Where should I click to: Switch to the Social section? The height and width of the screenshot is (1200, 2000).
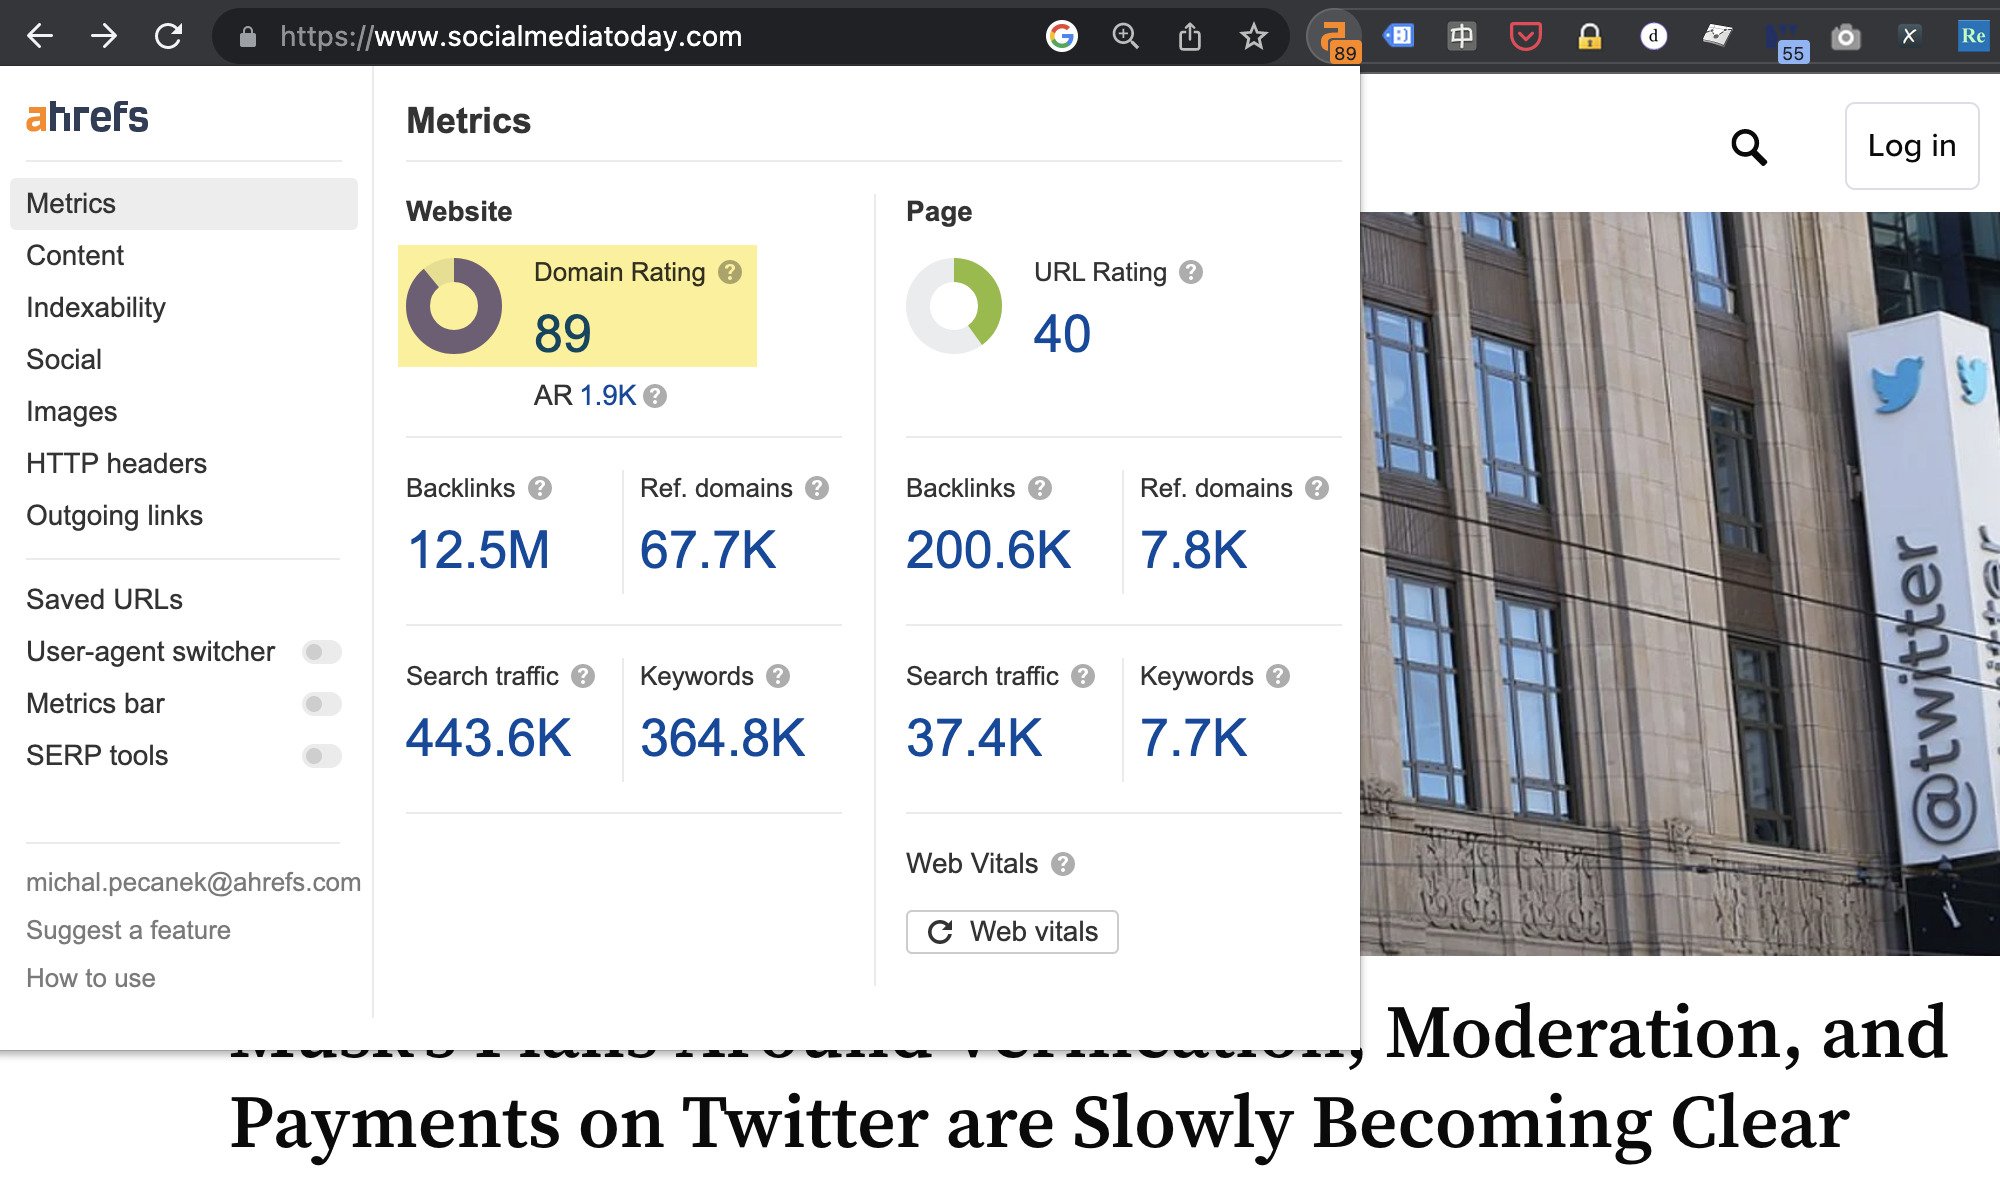pos(64,360)
